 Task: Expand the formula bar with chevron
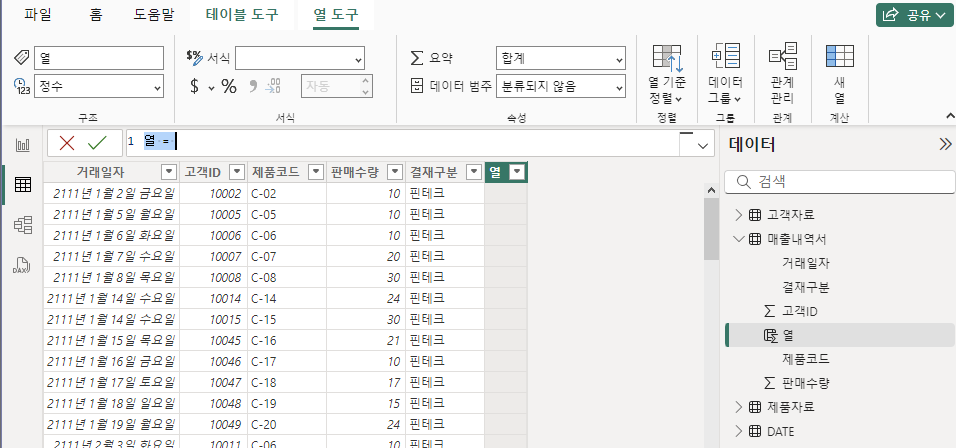(703, 146)
